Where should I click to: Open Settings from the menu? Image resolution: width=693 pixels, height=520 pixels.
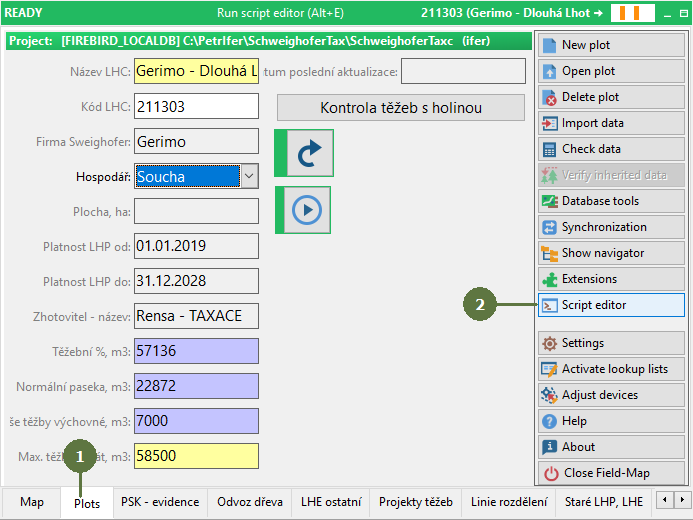click(x=610, y=343)
